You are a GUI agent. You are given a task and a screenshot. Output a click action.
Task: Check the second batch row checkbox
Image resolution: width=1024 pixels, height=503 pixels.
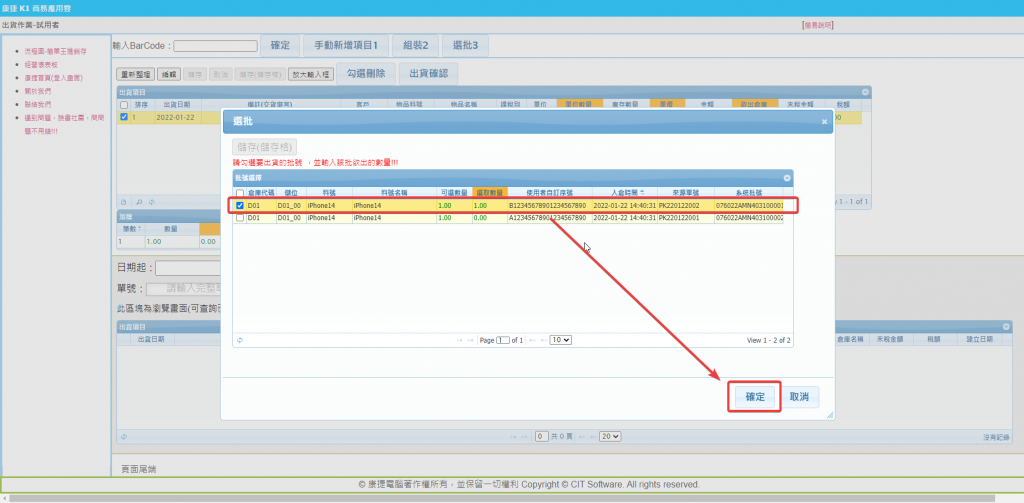(x=239, y=217)
